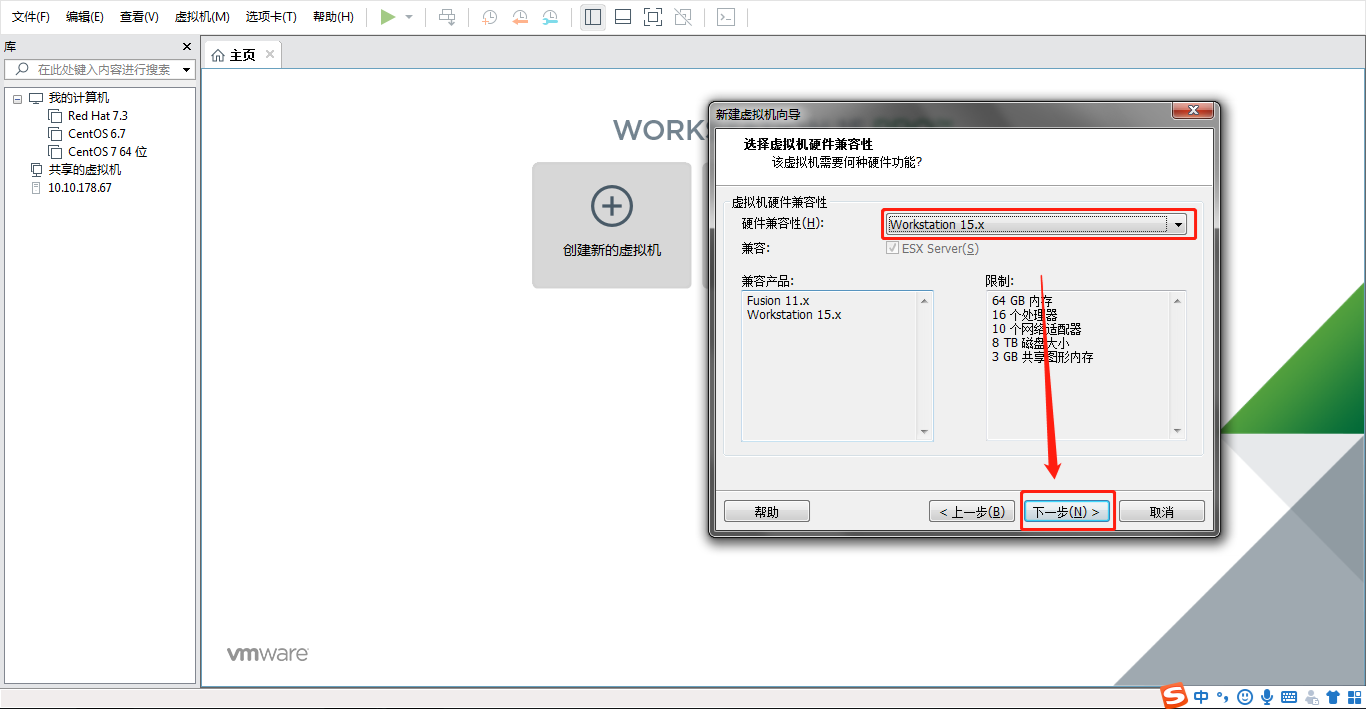This screenshot has width=1366, height=709.
Task: Click the Sogou voice input microphone icon
Action: (1267, 697)
